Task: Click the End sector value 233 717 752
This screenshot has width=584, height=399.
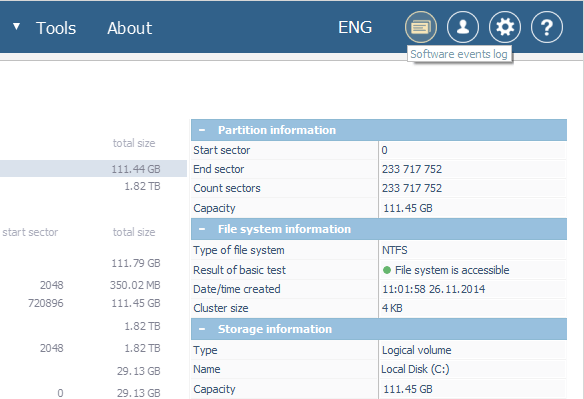Action: click(x=412, y=169)
